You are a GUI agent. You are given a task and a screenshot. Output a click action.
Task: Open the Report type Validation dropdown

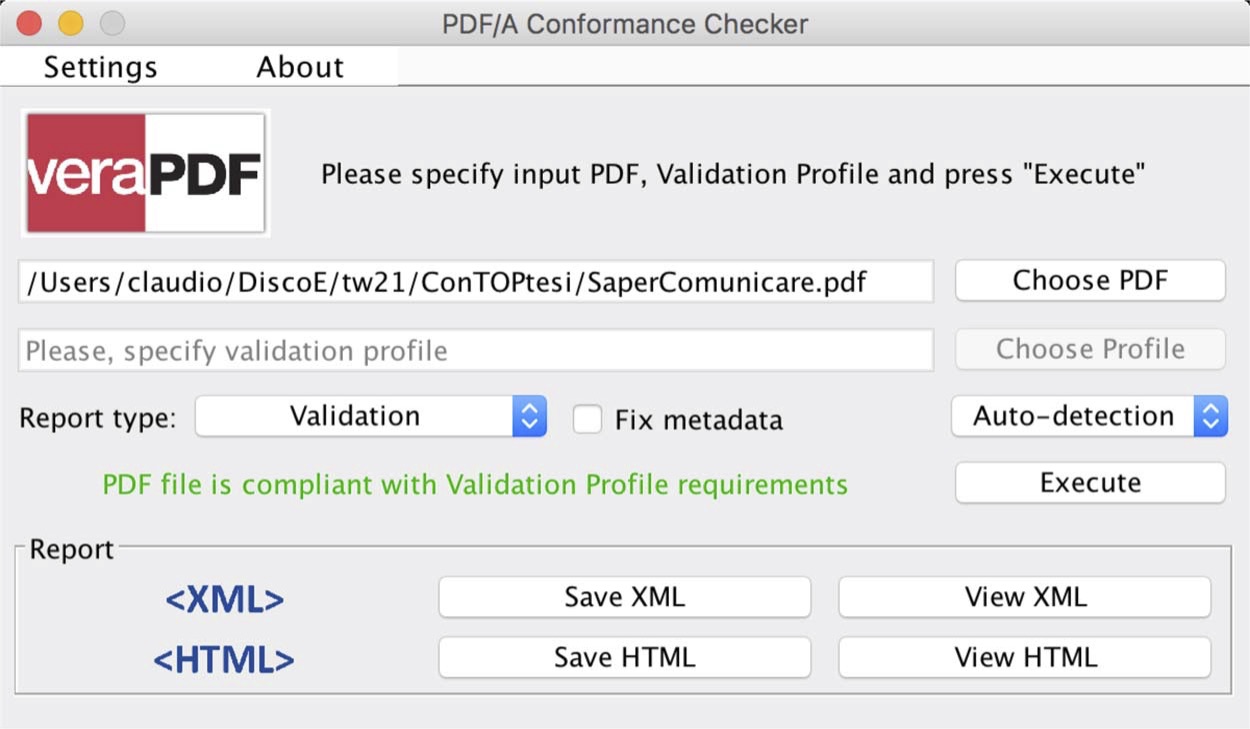(x=370, y=417)
